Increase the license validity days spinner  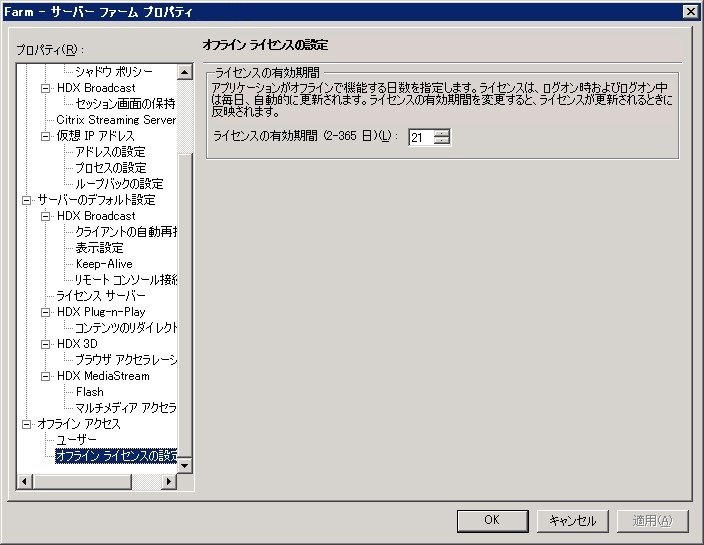[x=442, y=133]
